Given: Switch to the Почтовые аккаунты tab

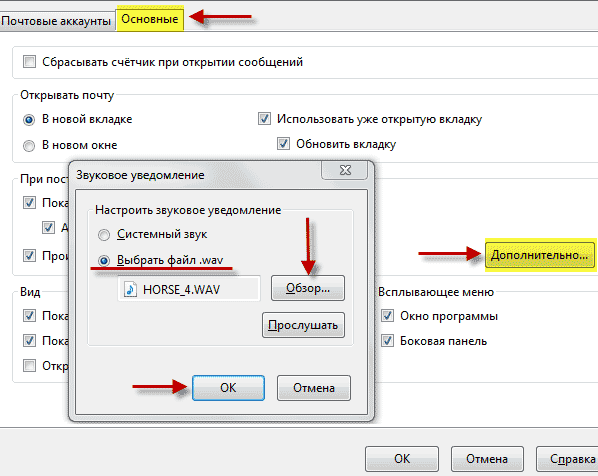Looking at the screenshot, I should [x=56, y=21].
